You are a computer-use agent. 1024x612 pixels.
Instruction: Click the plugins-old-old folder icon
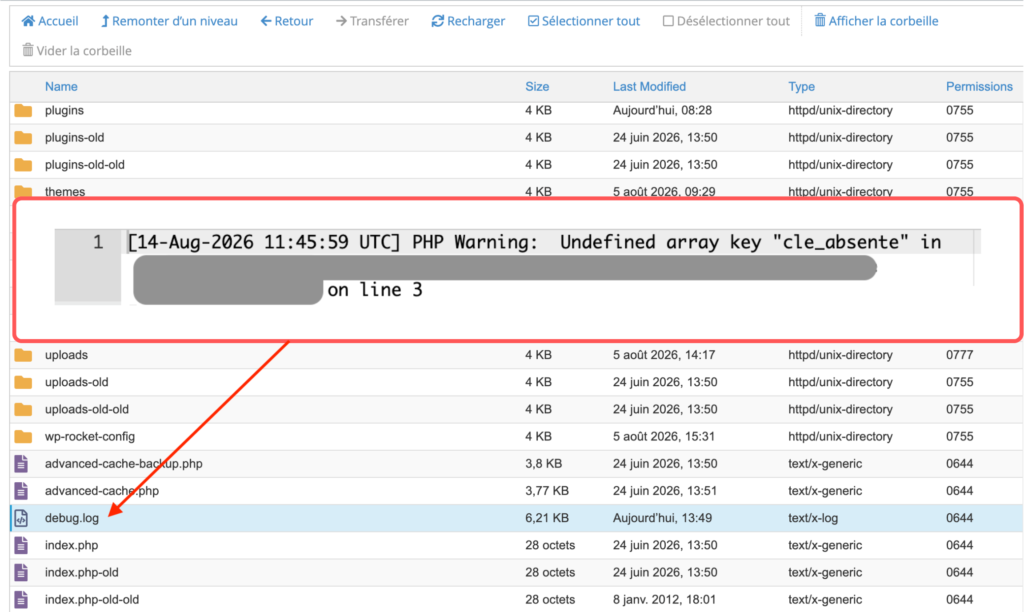coord(23,165)
